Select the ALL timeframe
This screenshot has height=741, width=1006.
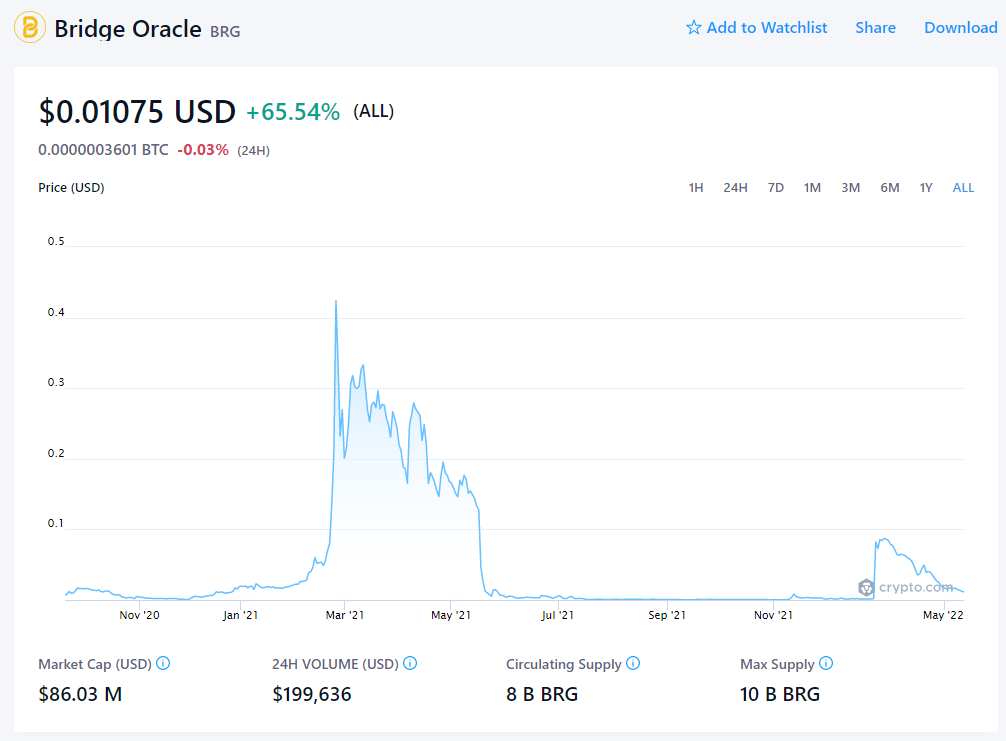tap(962, 187)
